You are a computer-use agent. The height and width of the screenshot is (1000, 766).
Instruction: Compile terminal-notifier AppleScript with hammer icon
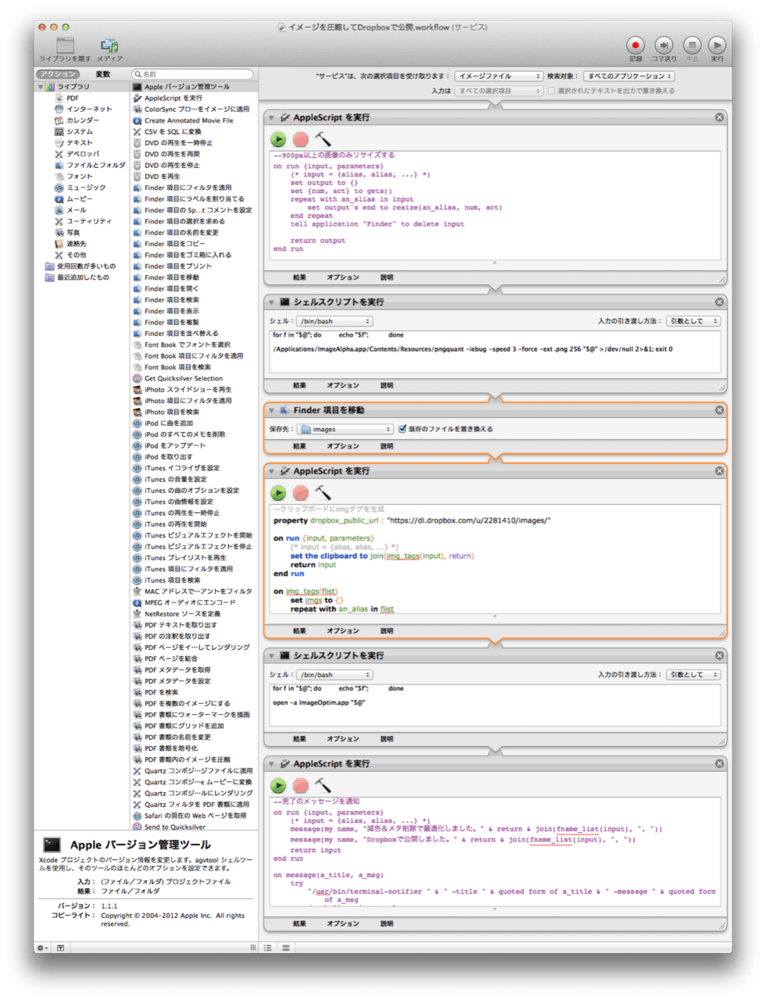[x=323, y=785]
